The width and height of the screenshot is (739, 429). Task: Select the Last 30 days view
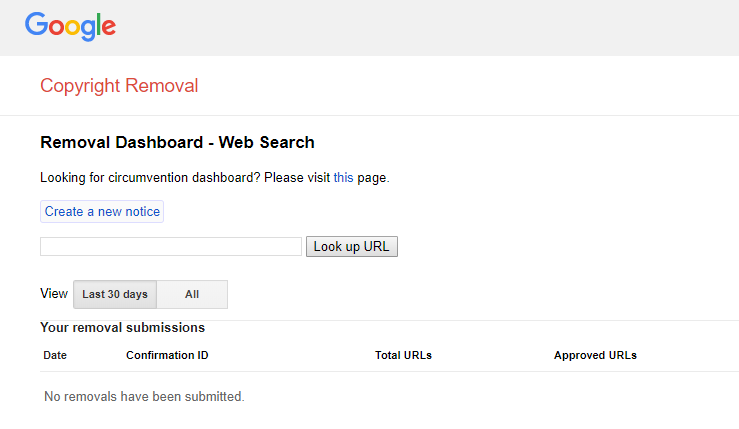click(115, 294)
